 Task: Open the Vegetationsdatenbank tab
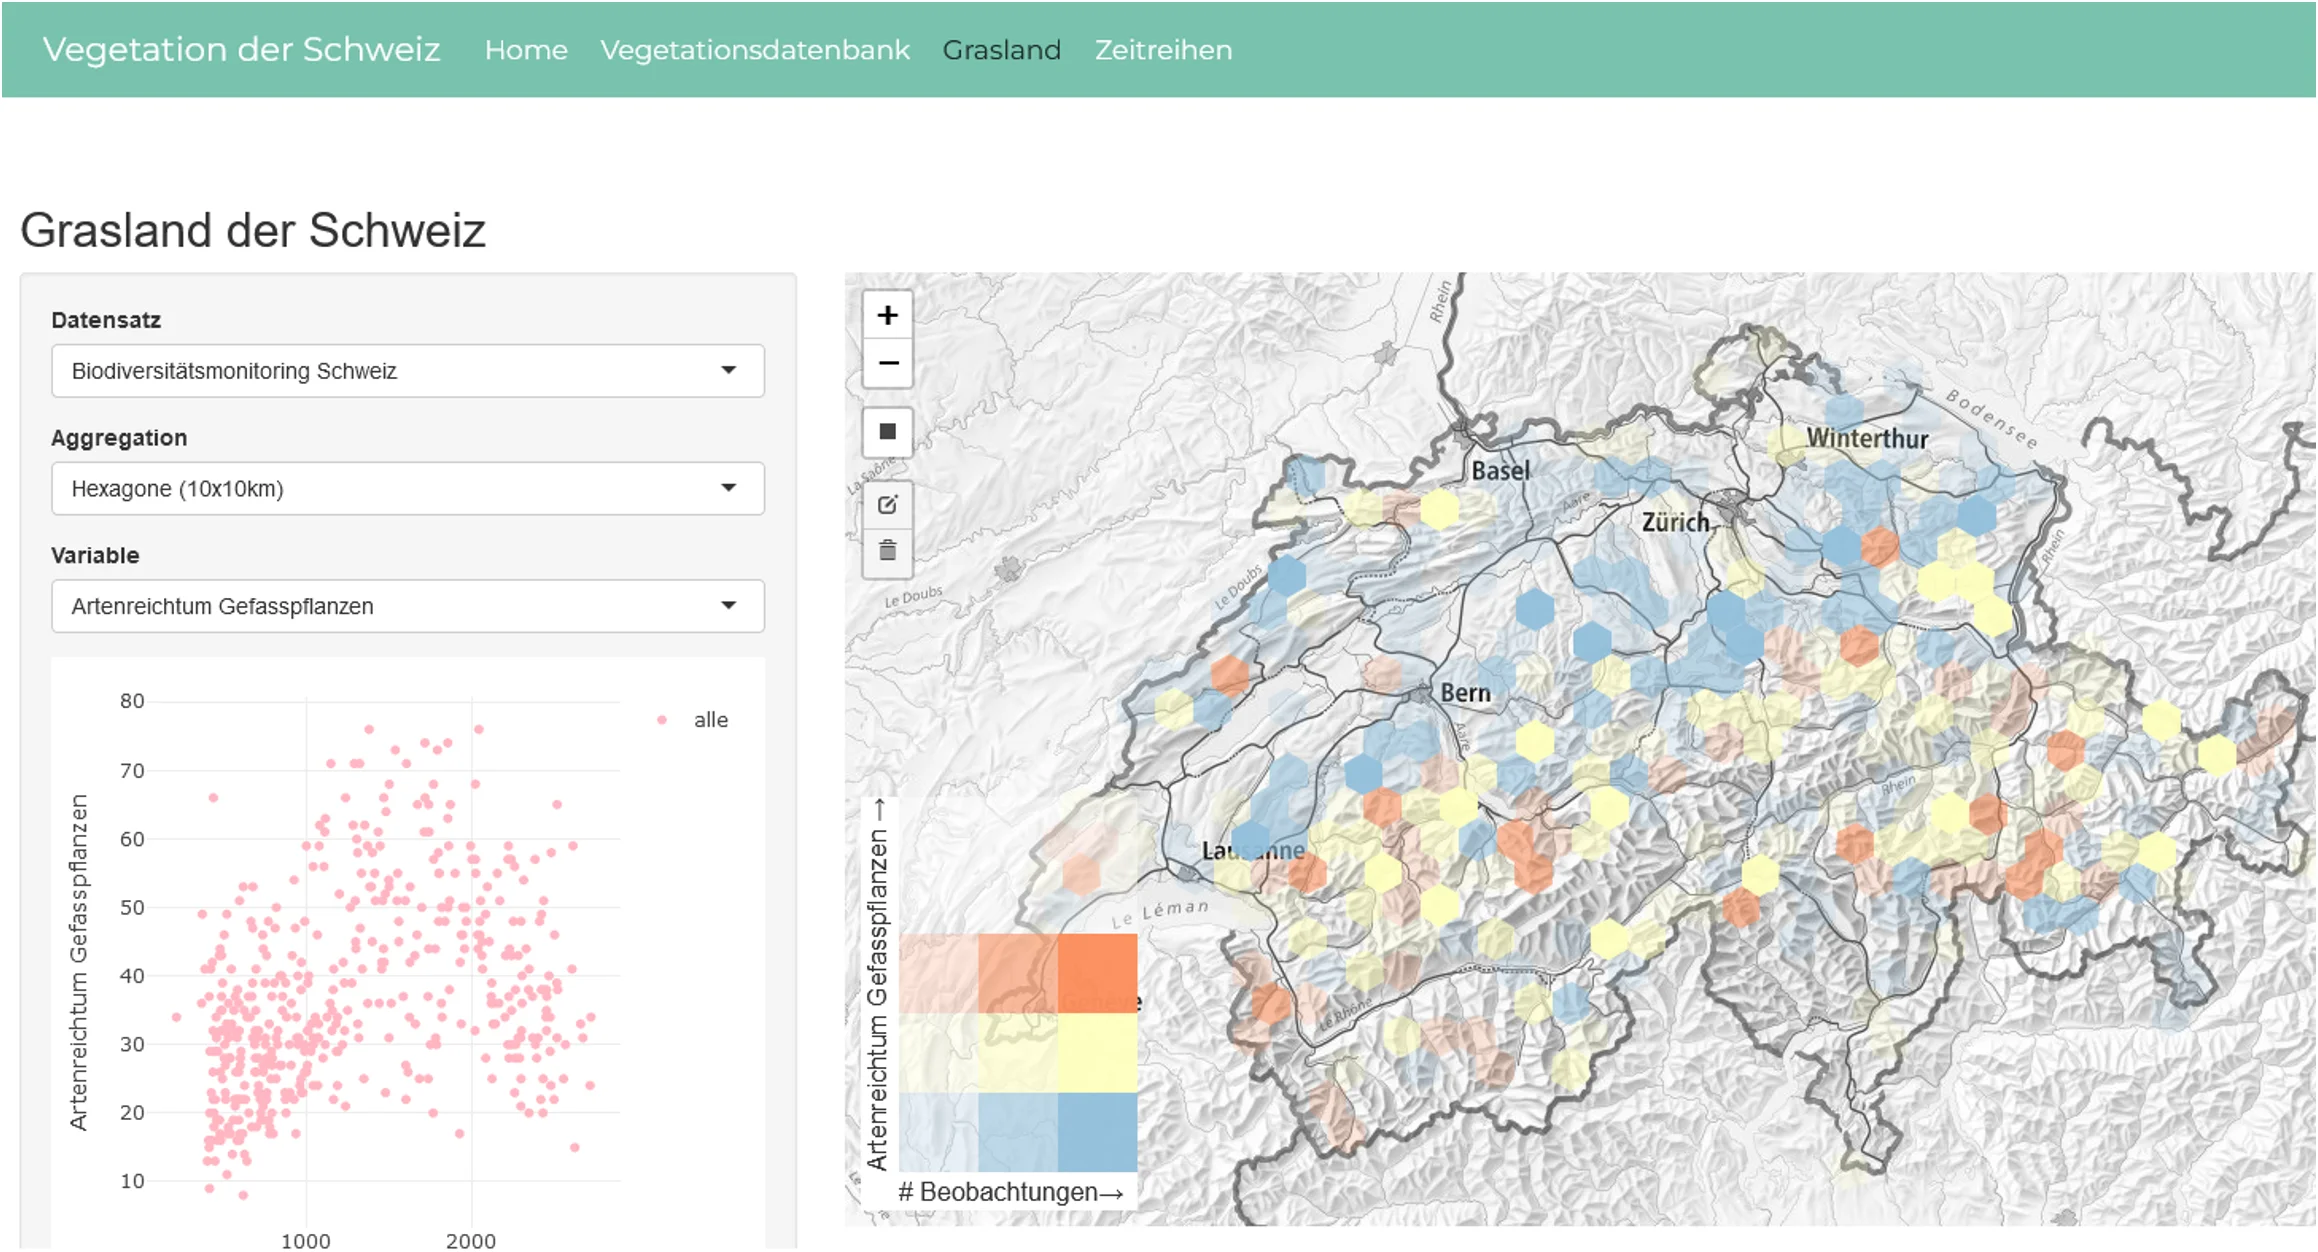click(x=755, y=50)
